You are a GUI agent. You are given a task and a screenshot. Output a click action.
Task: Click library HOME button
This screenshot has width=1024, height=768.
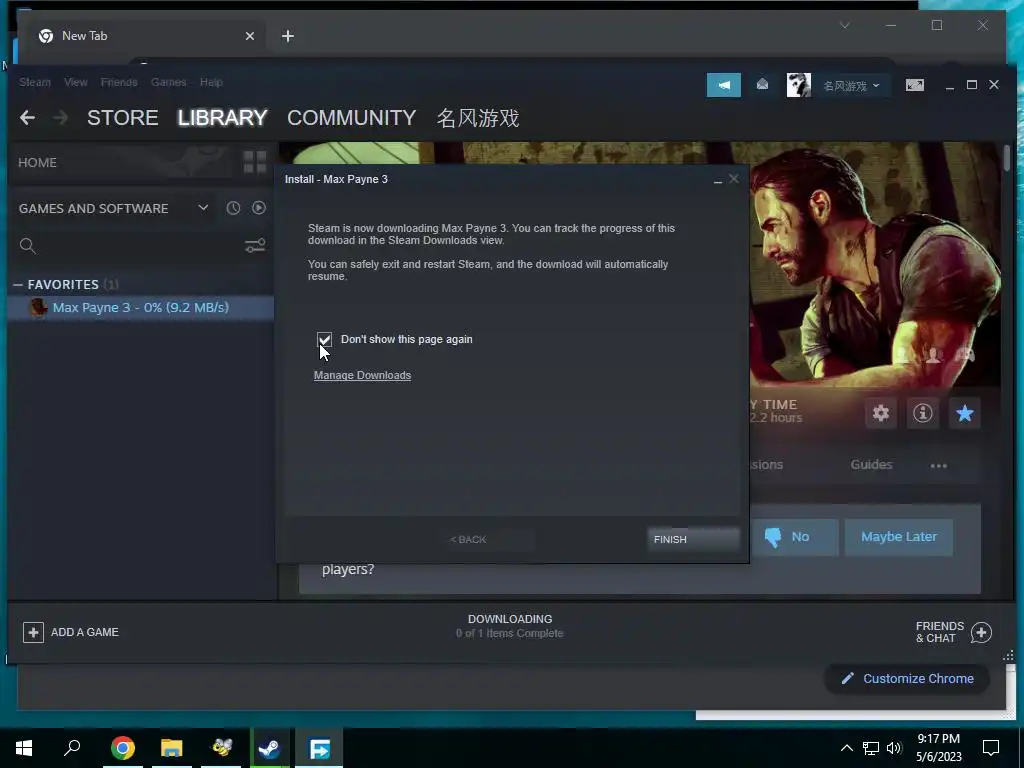click(x=37, y=163)
